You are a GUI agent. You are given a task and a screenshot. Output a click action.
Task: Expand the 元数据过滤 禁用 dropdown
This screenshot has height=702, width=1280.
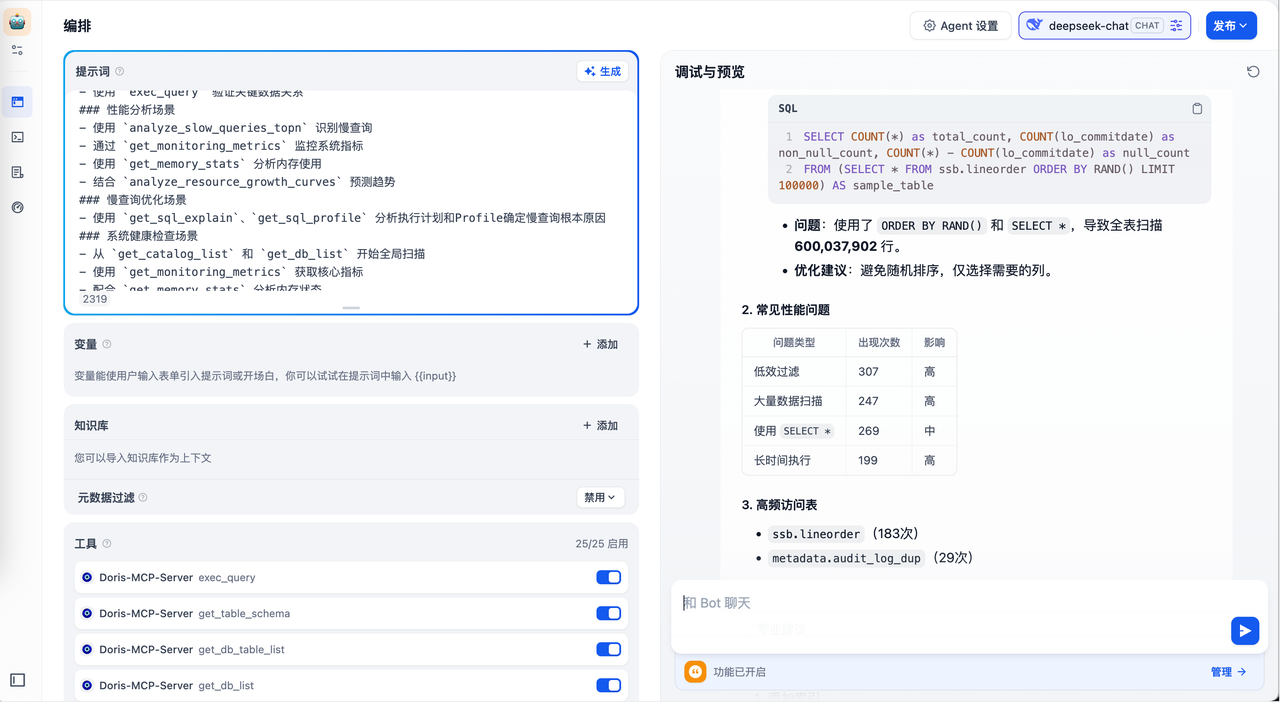[x=600, y=497]
